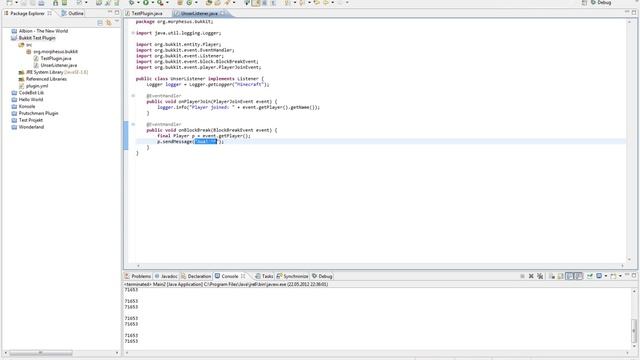The width and height of the screenshot is (640, 360).
Task: Select the Hello World project
Action: click(27, 100)
